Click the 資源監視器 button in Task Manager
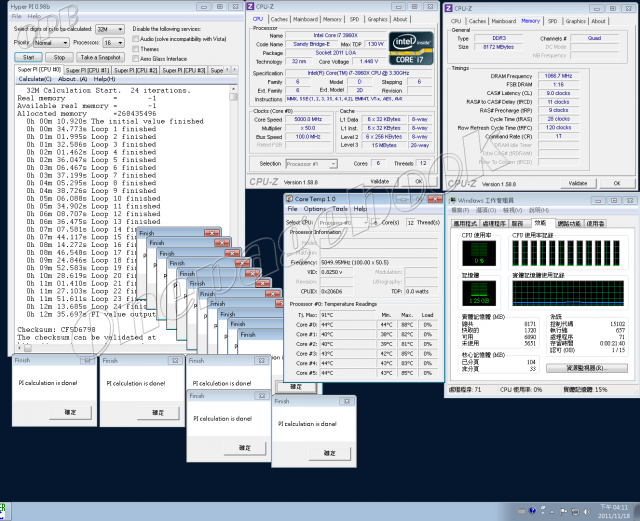This screenshot has height=521, width=640. tap(587, 368)
